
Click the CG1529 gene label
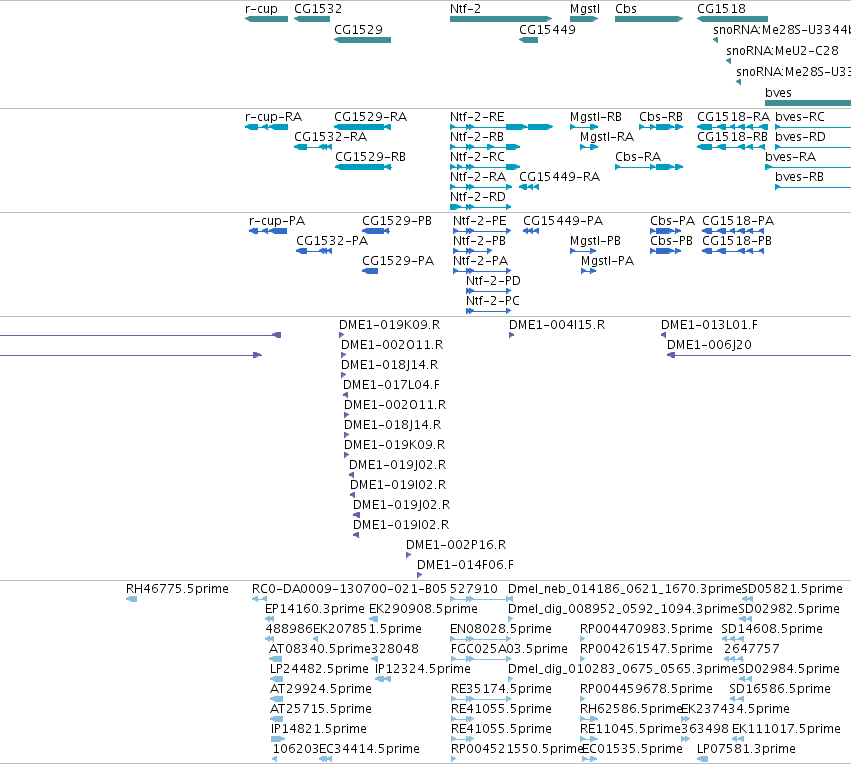[x=358, y=29]
